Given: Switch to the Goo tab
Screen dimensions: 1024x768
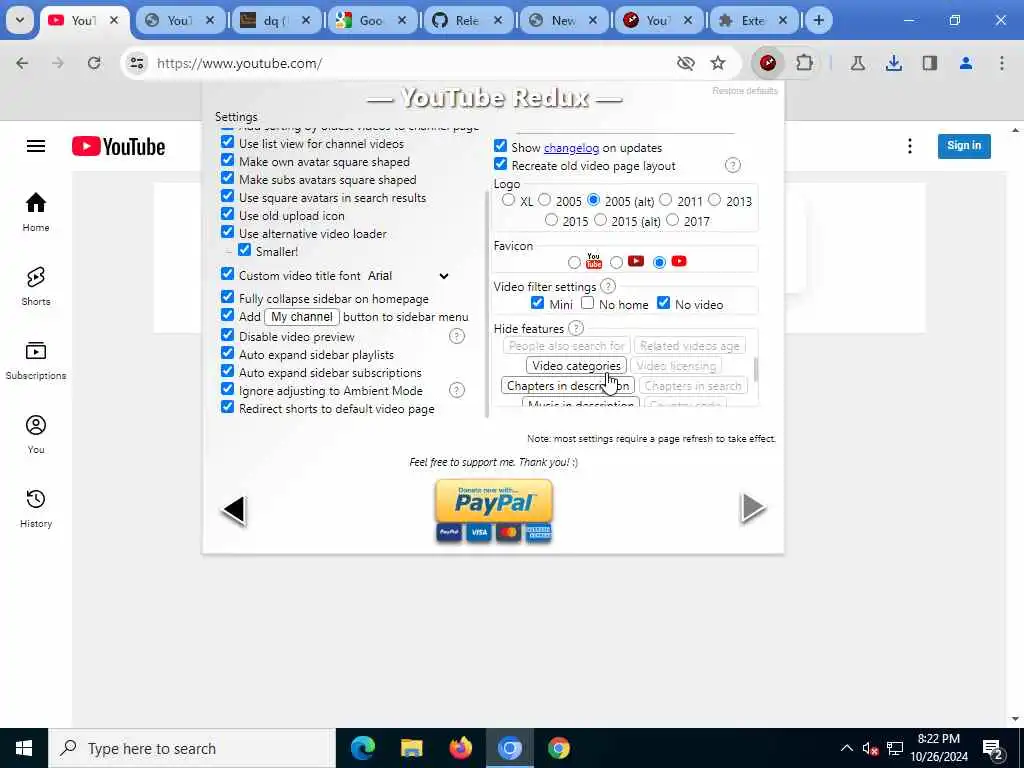Looking at the screenshot, I should tap(370, 20).
